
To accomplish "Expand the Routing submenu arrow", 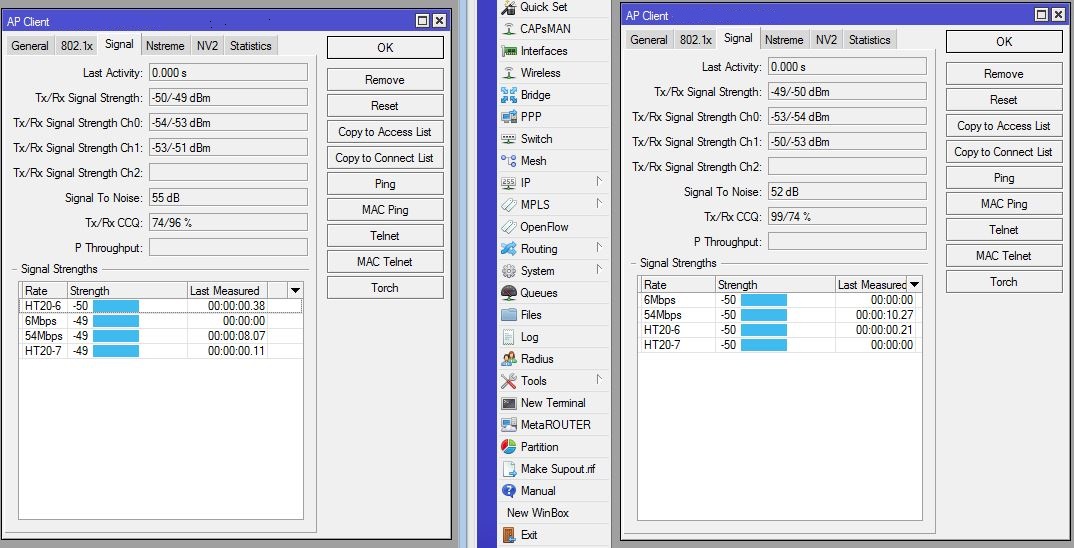I will click(599, 247).
